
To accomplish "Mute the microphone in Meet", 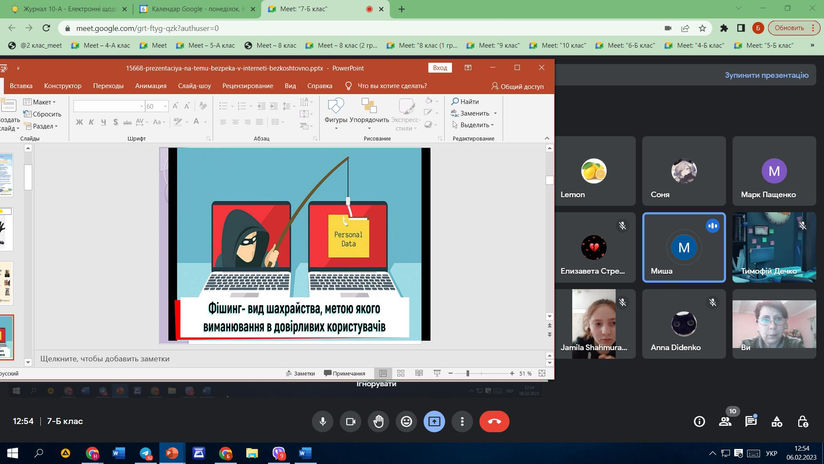I will coord(323,422).
